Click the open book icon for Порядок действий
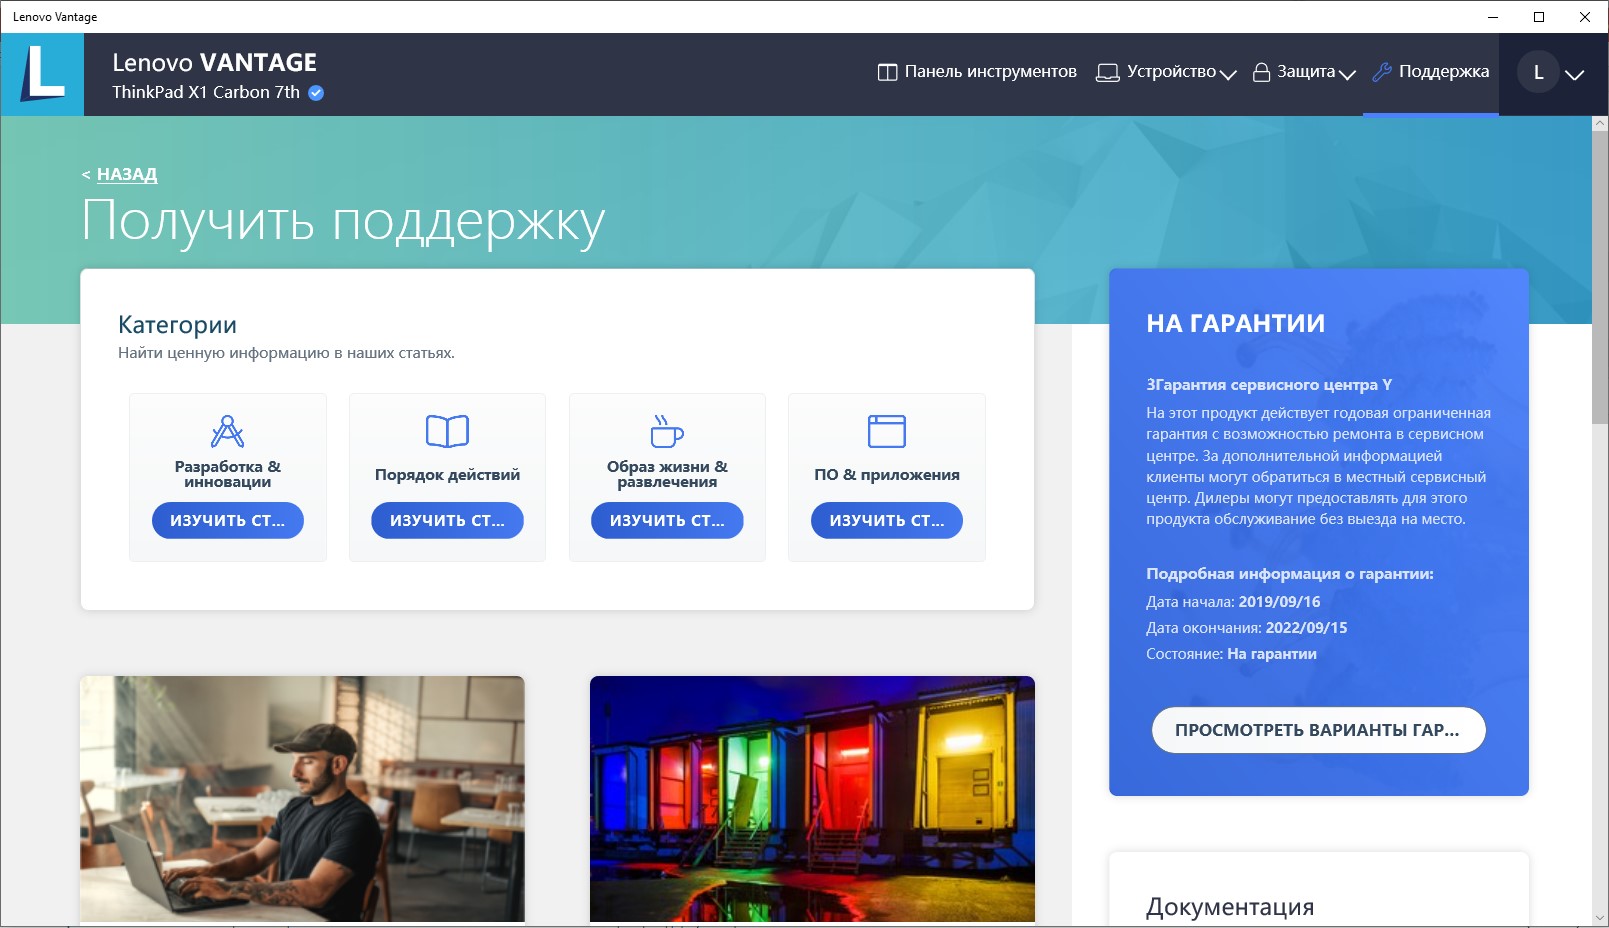 pos(447,431)
